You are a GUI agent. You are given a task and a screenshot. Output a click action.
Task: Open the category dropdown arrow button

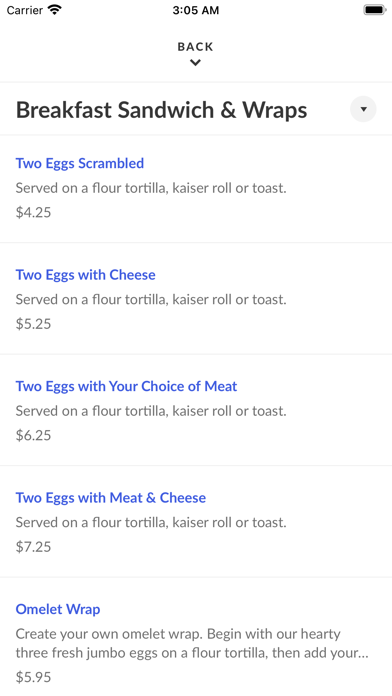coord(363,109)
